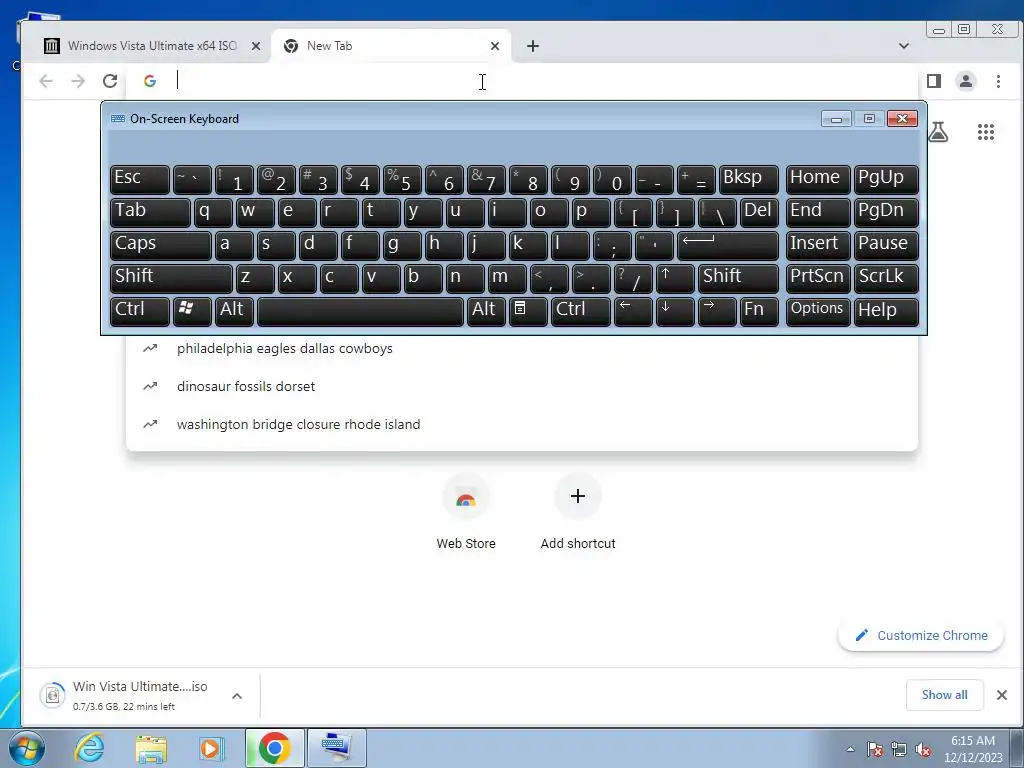
Task: Click the Action Center flag tray icon
Action: (x=874, y=750)
